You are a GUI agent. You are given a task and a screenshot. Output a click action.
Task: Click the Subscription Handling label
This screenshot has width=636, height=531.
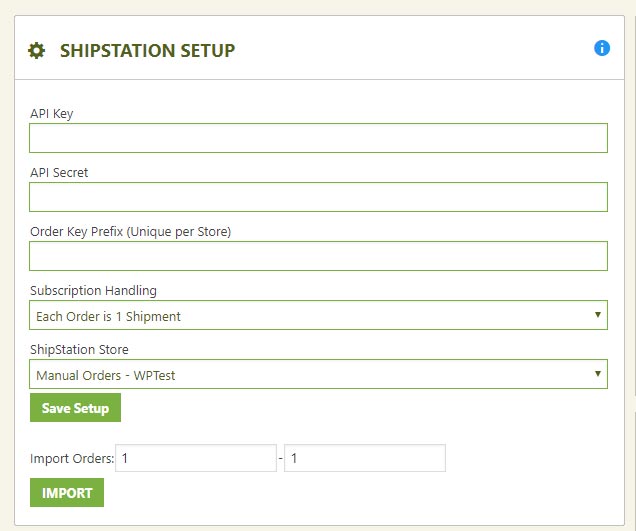click(x=93, y=291)
